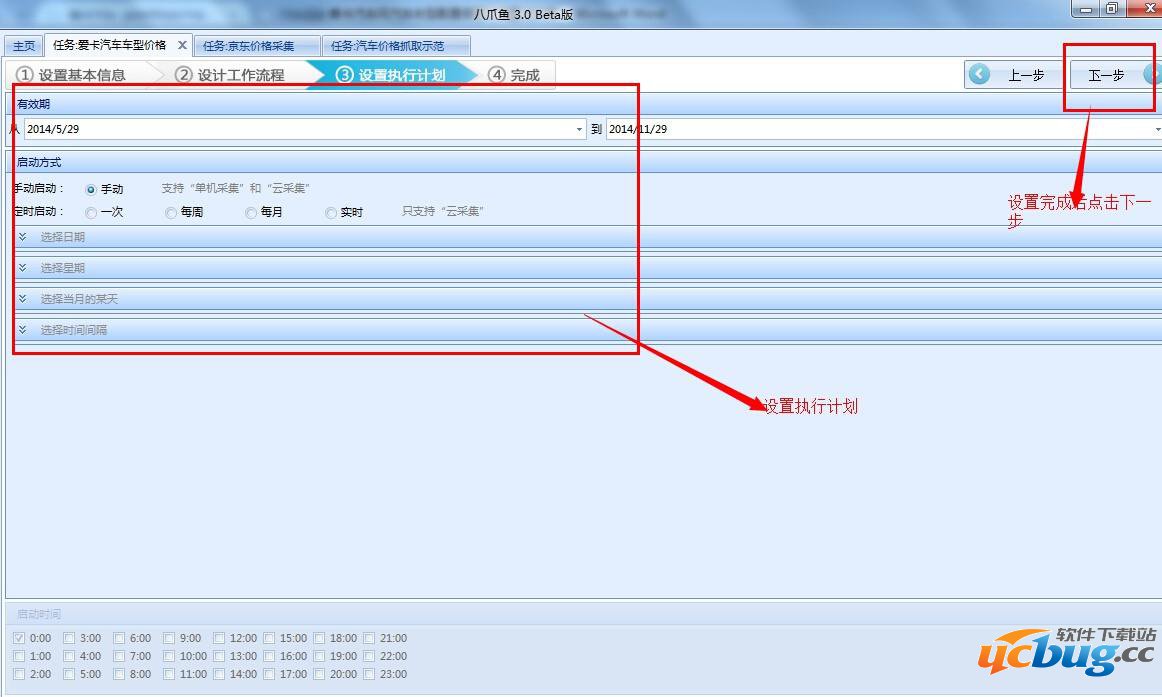The image size is (1162, 697).
Task: Click the double-chevron icon beside 选择日期
Action: pyautogui.click(x=23, y=237)
